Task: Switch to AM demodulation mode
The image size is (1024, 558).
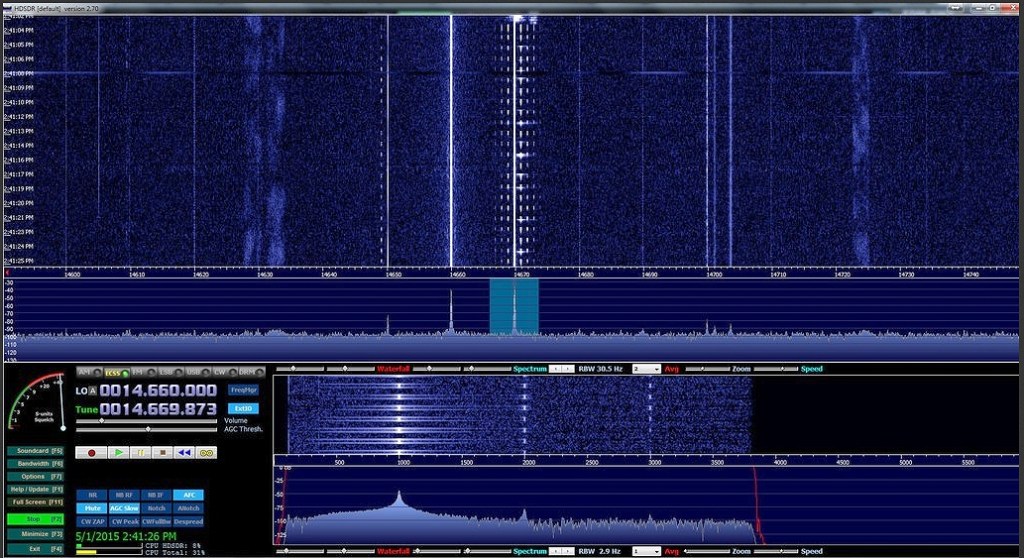Action: (x=85, y=373)
